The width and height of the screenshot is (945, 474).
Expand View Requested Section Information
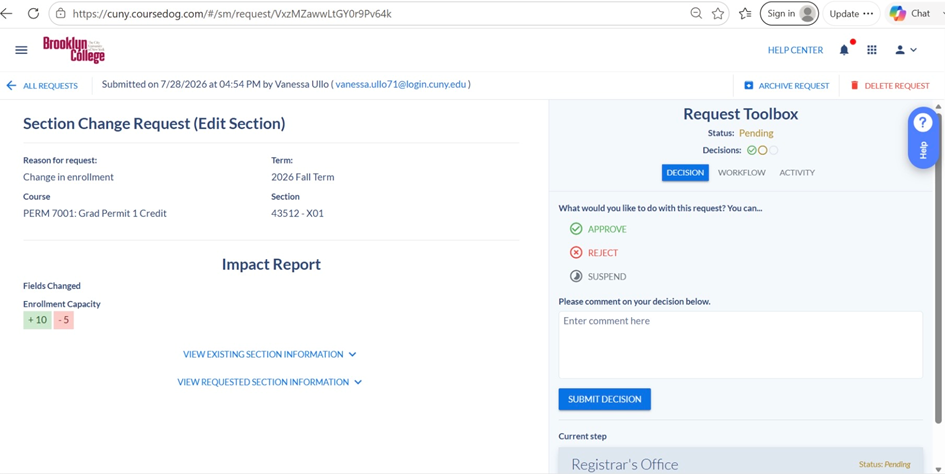tap(270, 382)
